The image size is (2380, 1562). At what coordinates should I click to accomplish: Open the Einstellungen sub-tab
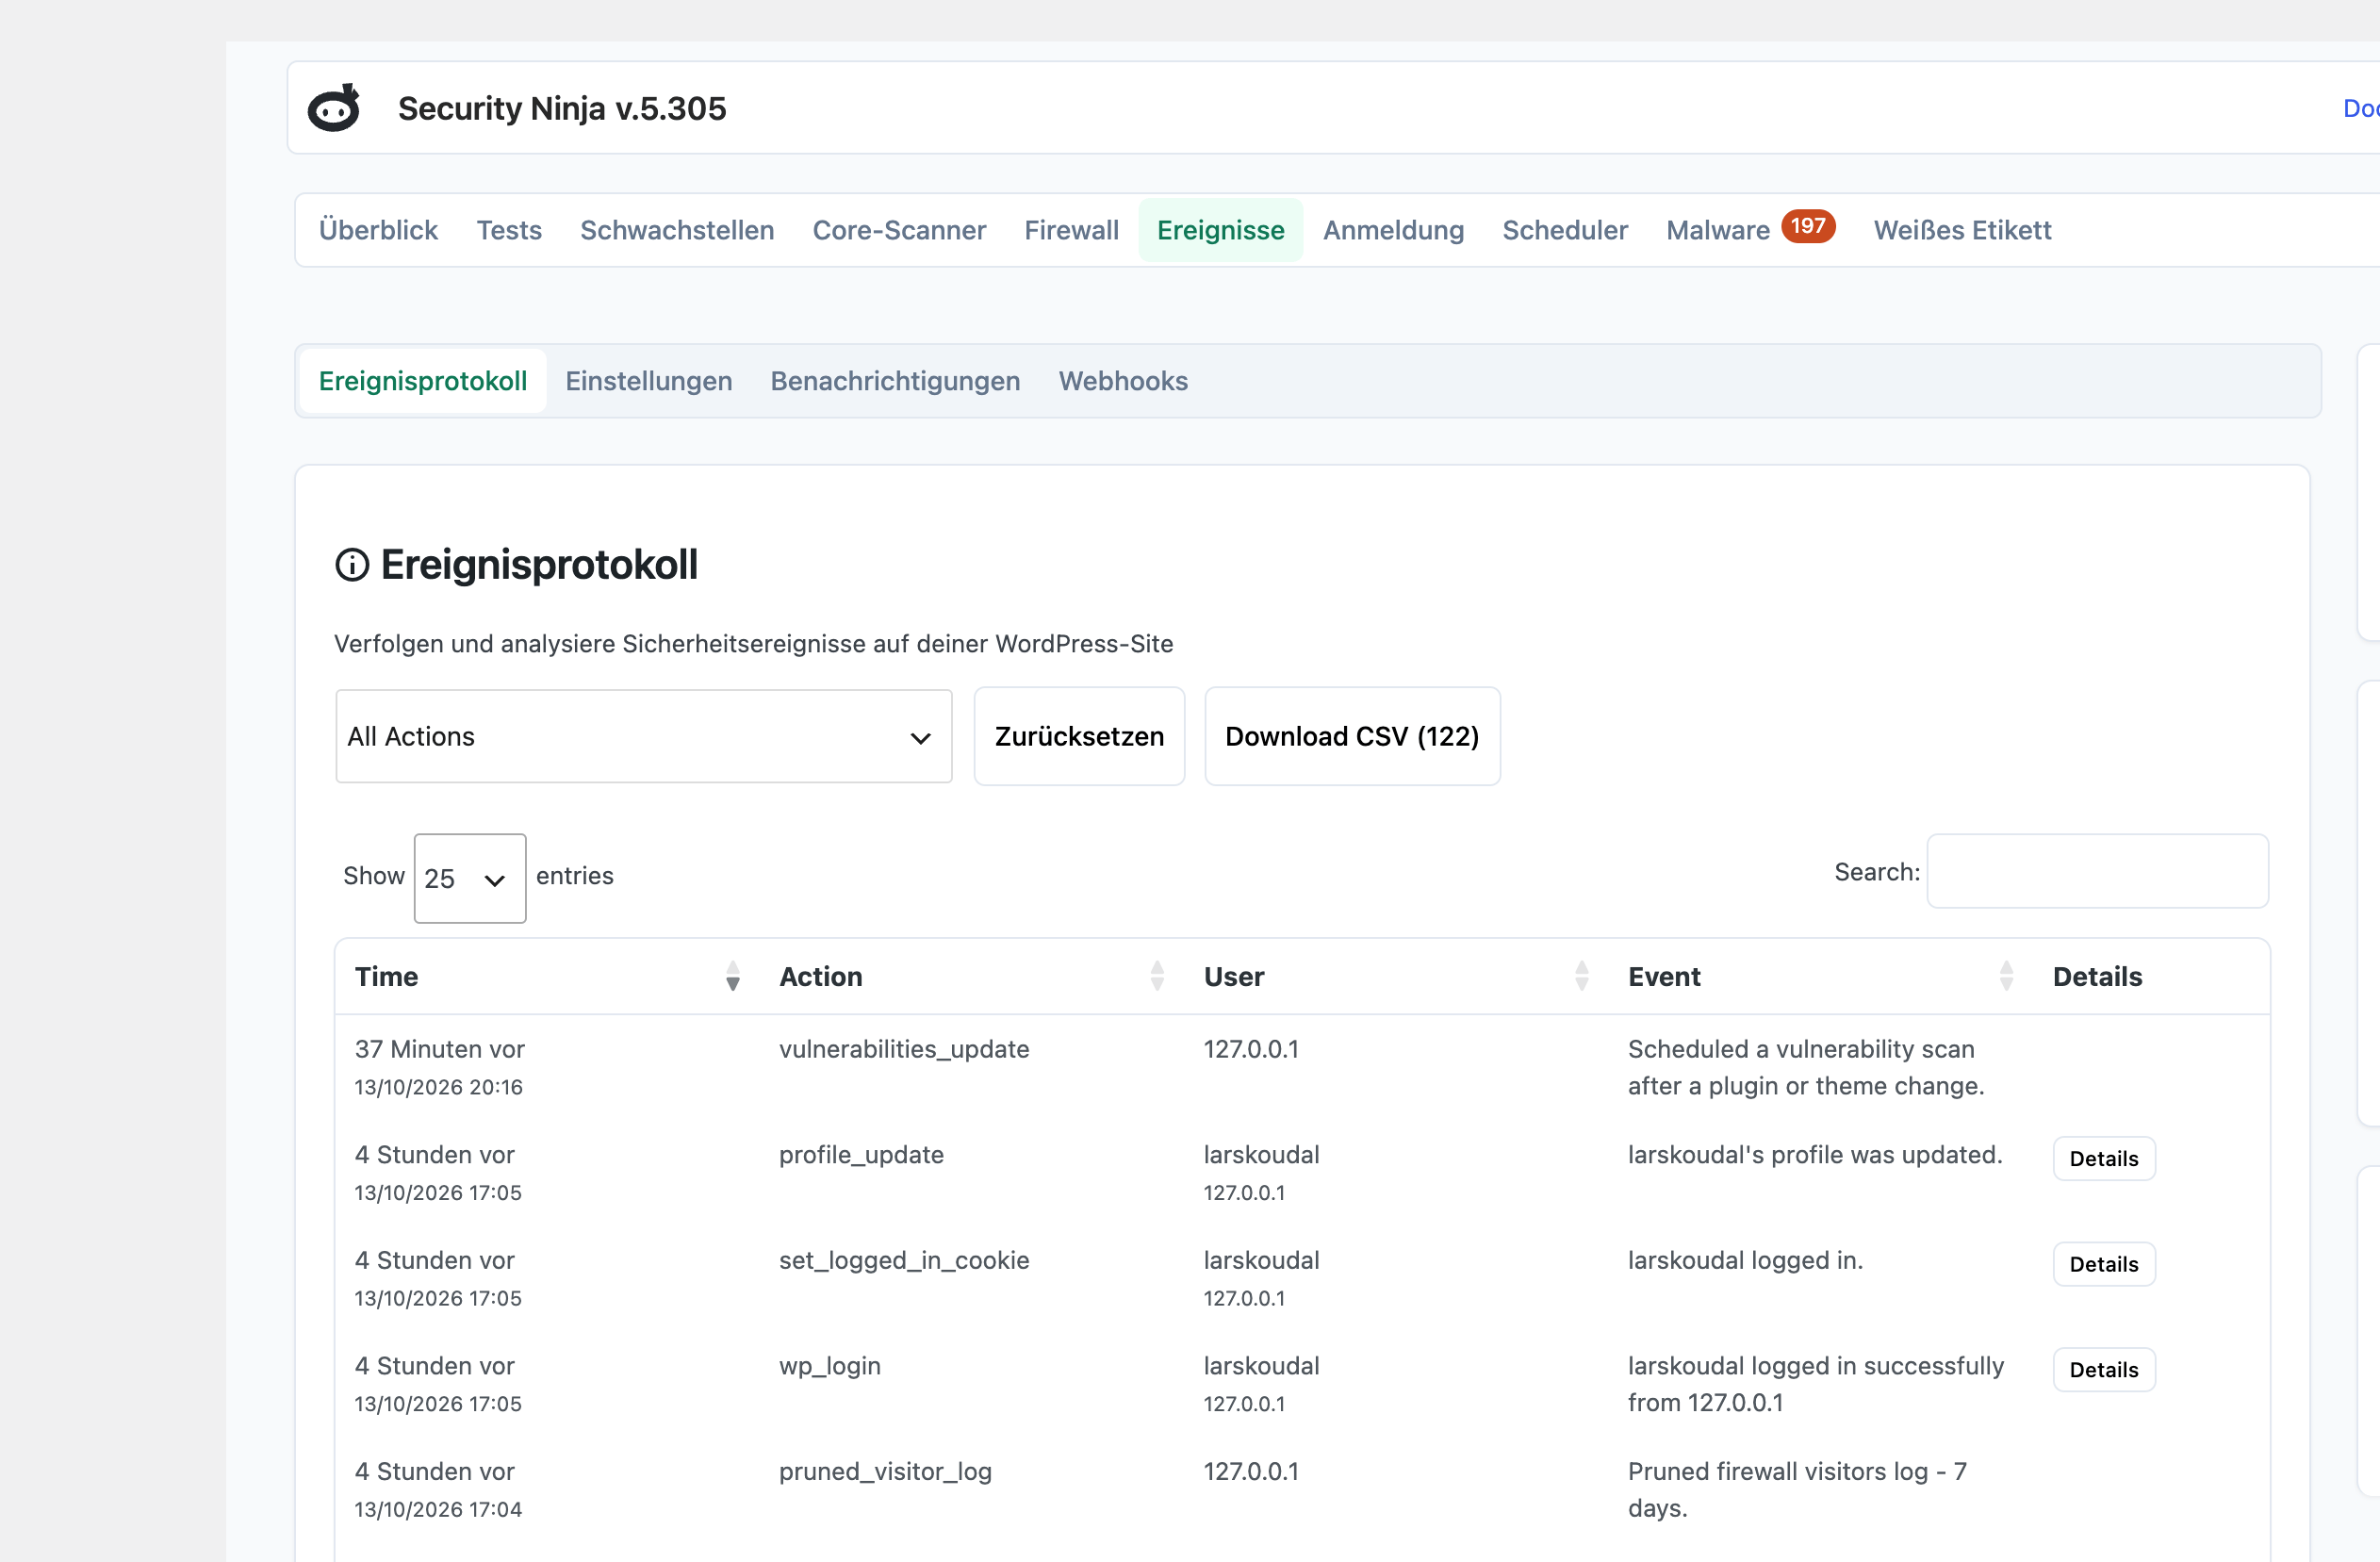[x=649, y=381]
